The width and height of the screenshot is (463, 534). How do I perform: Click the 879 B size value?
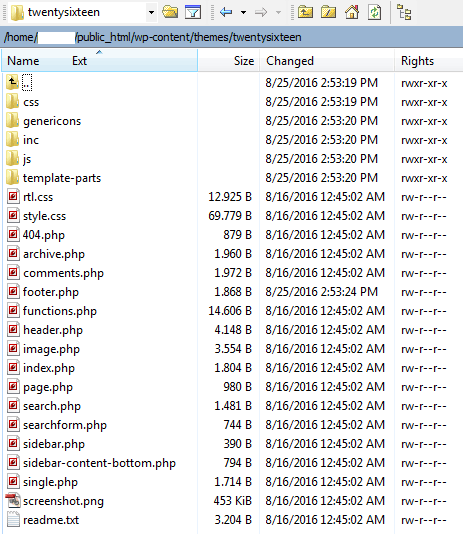(237, 235)
